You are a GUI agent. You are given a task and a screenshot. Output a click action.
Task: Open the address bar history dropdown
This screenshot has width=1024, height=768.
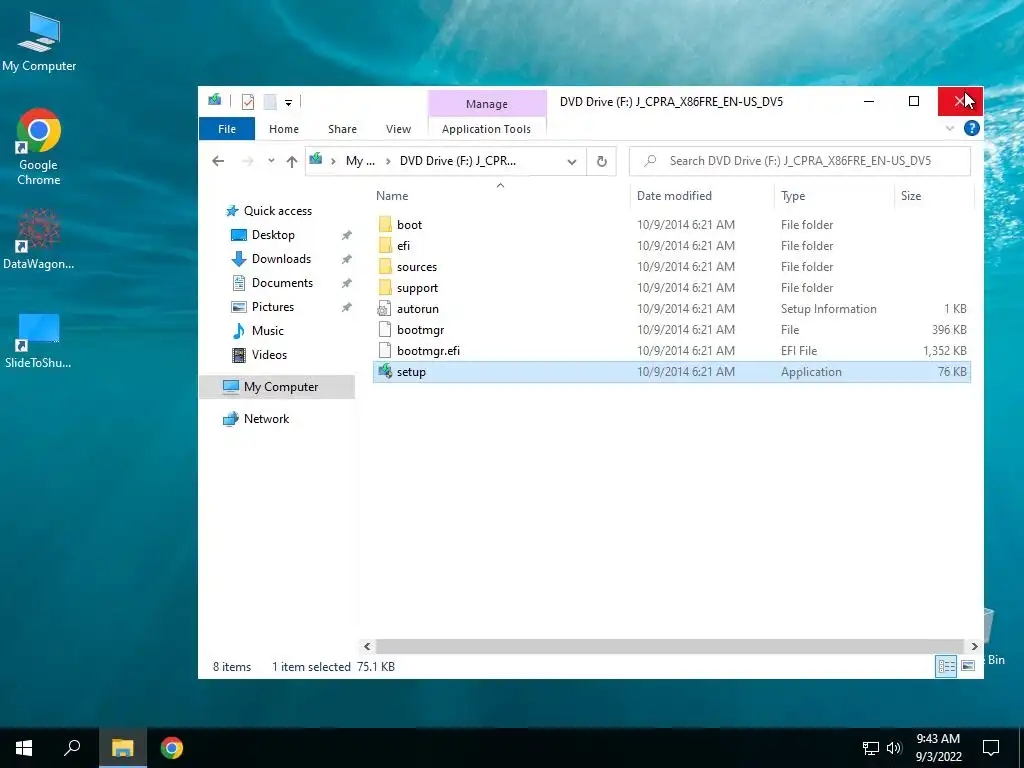pos(571,161)
